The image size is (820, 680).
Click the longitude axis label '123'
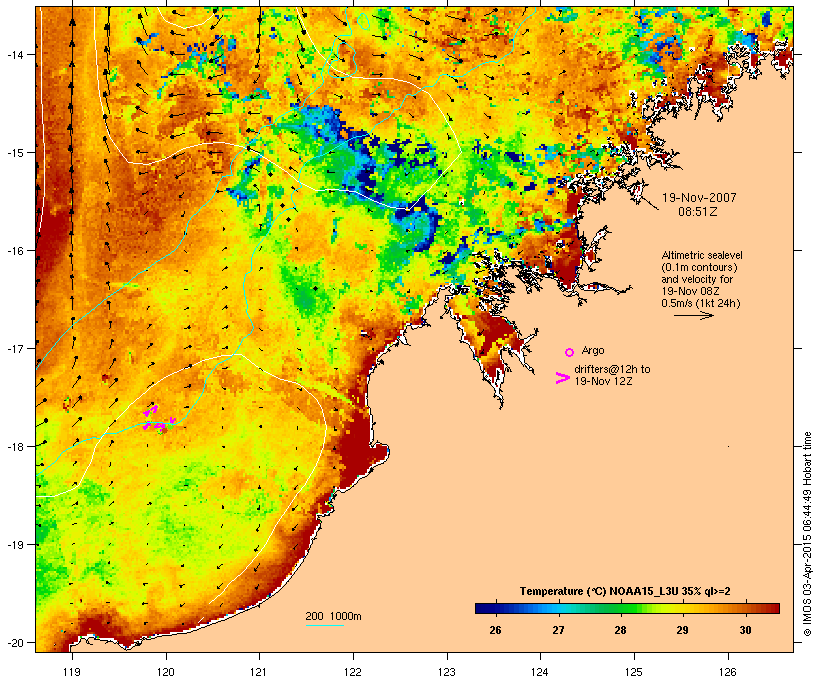coord(447,672)
